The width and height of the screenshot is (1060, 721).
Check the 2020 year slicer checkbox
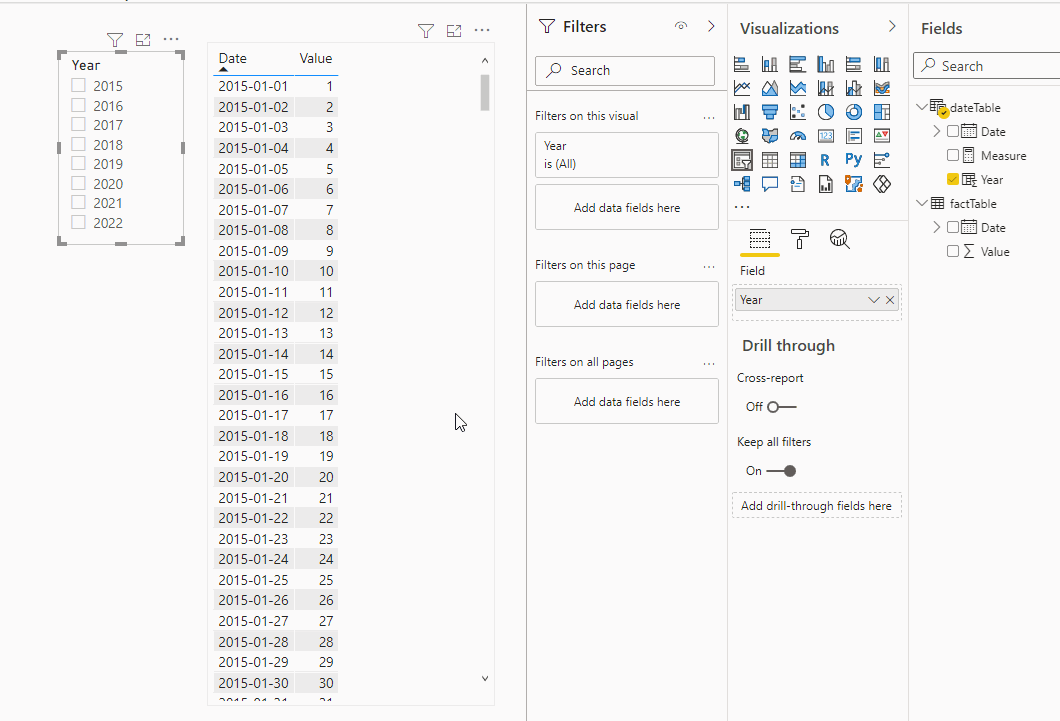(x=78, y=183)
